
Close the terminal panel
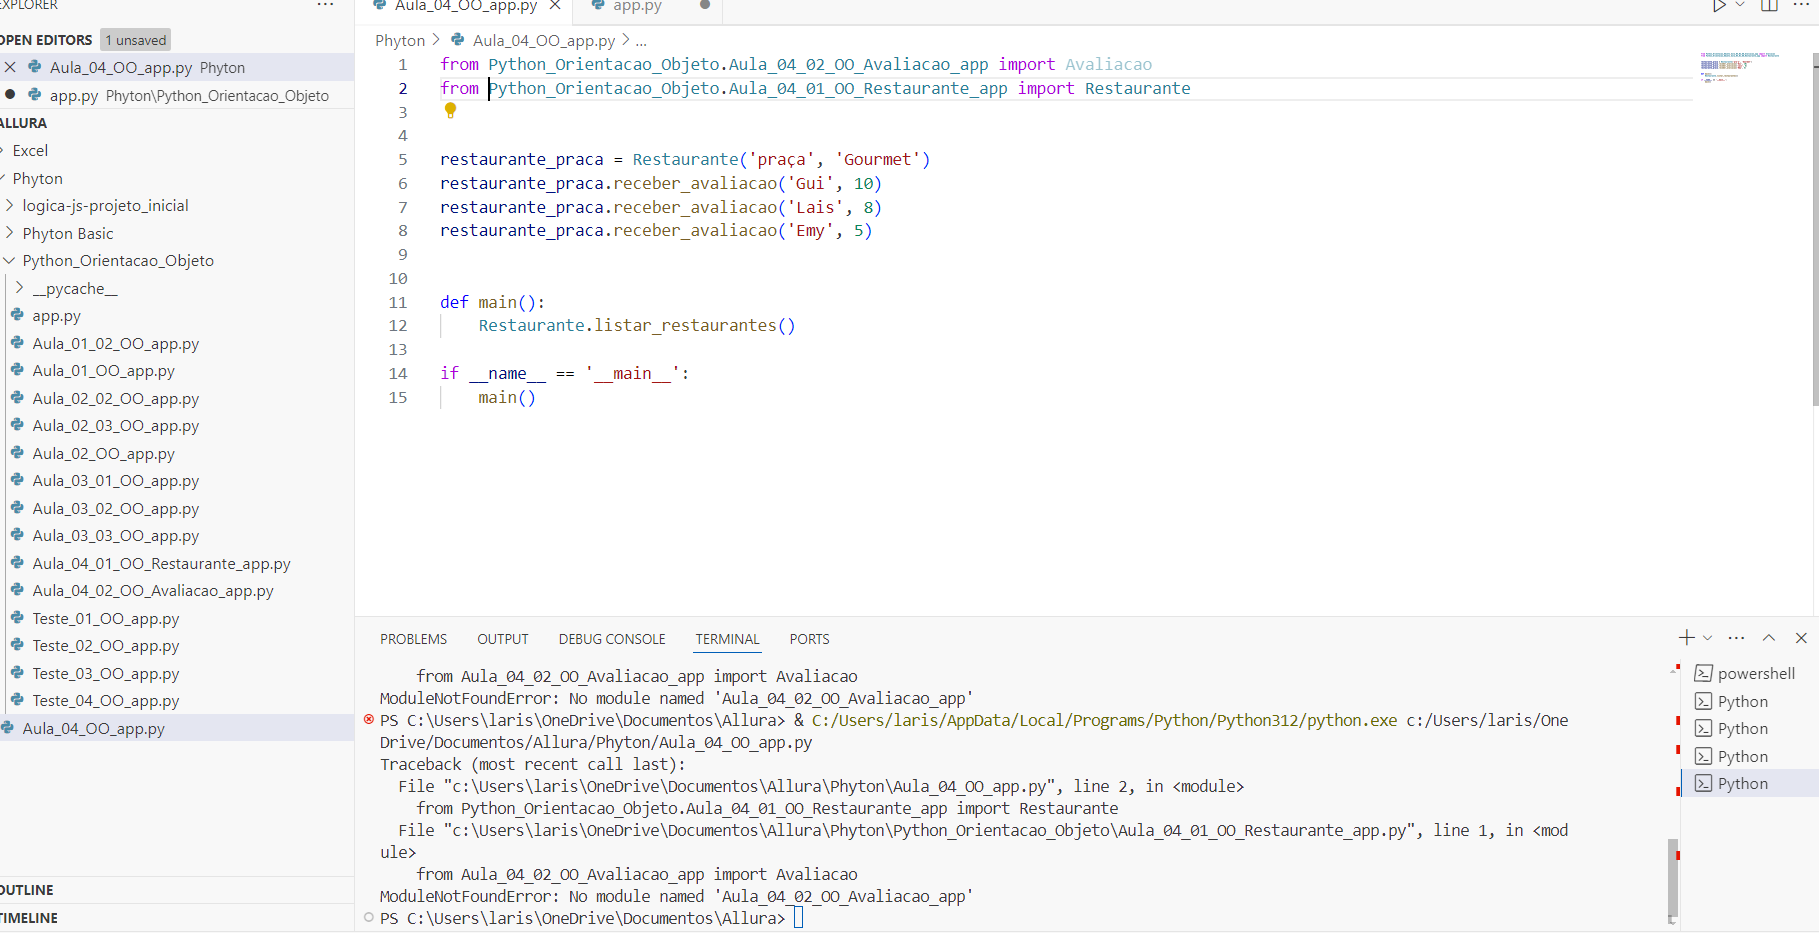[x=1801, y=638]
